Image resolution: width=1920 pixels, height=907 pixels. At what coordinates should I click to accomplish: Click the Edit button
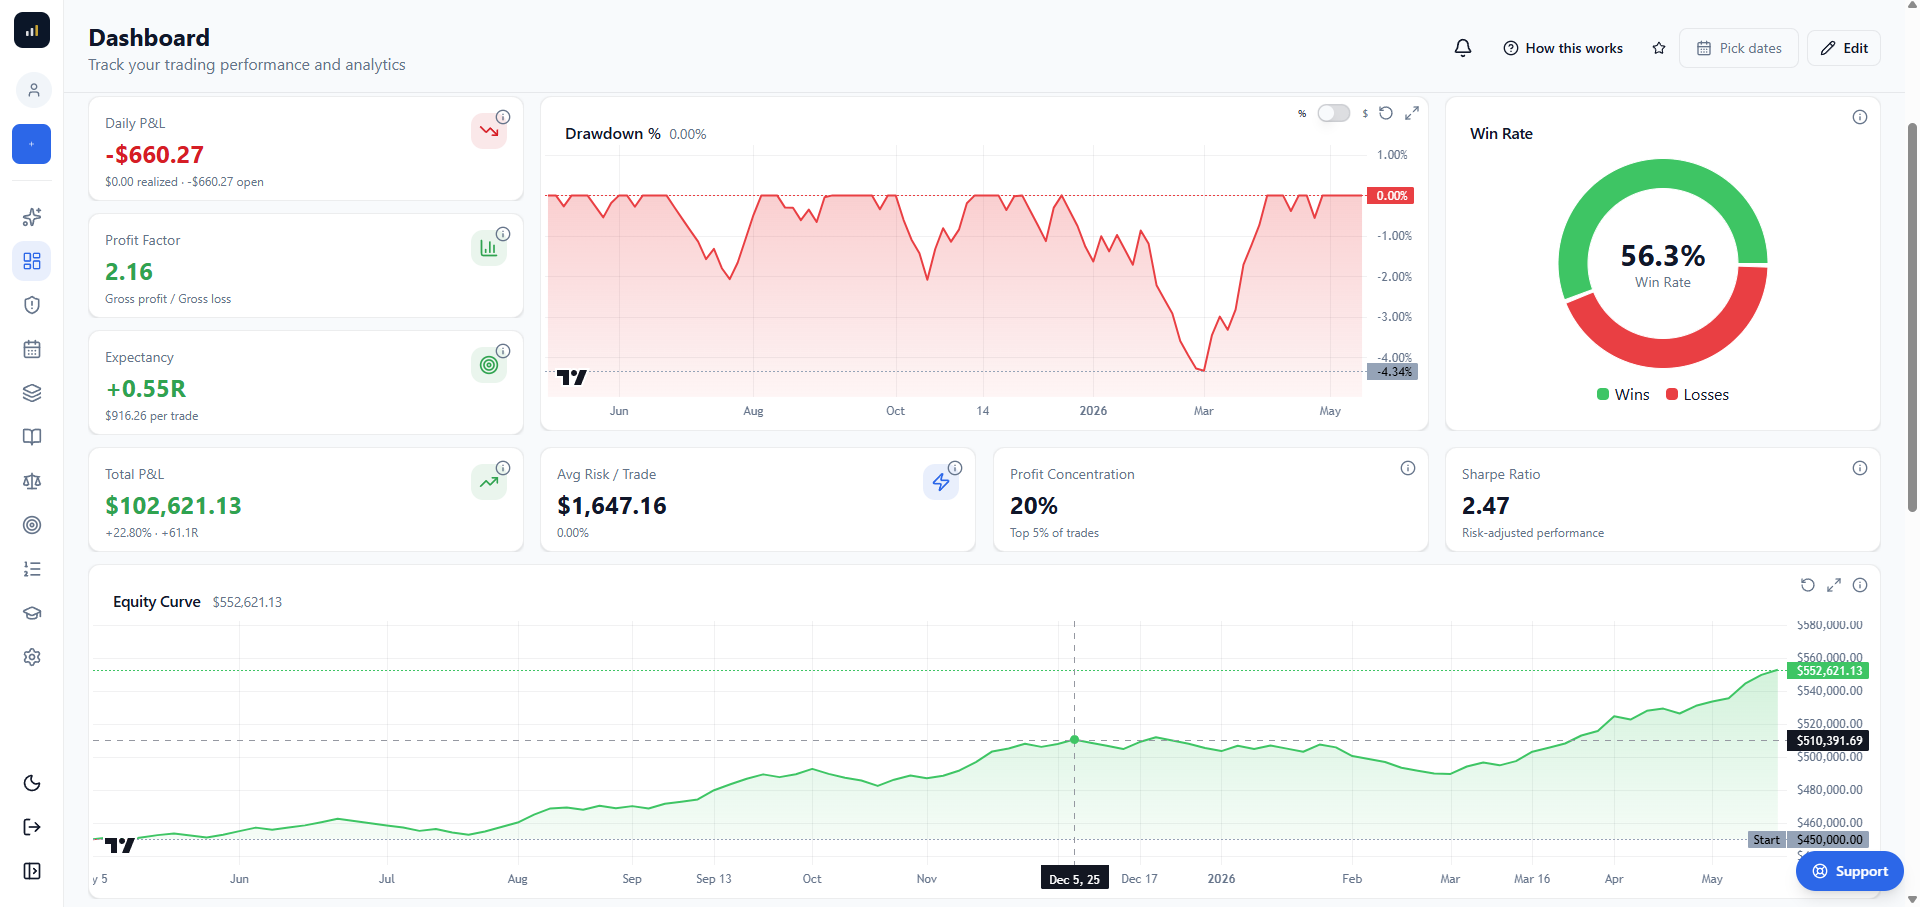[1844, 48]
